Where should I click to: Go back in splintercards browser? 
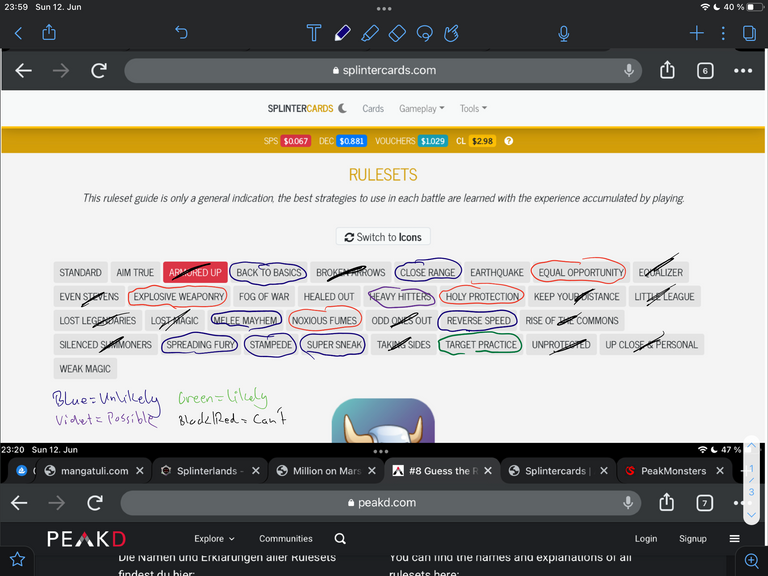click(23, 71)
